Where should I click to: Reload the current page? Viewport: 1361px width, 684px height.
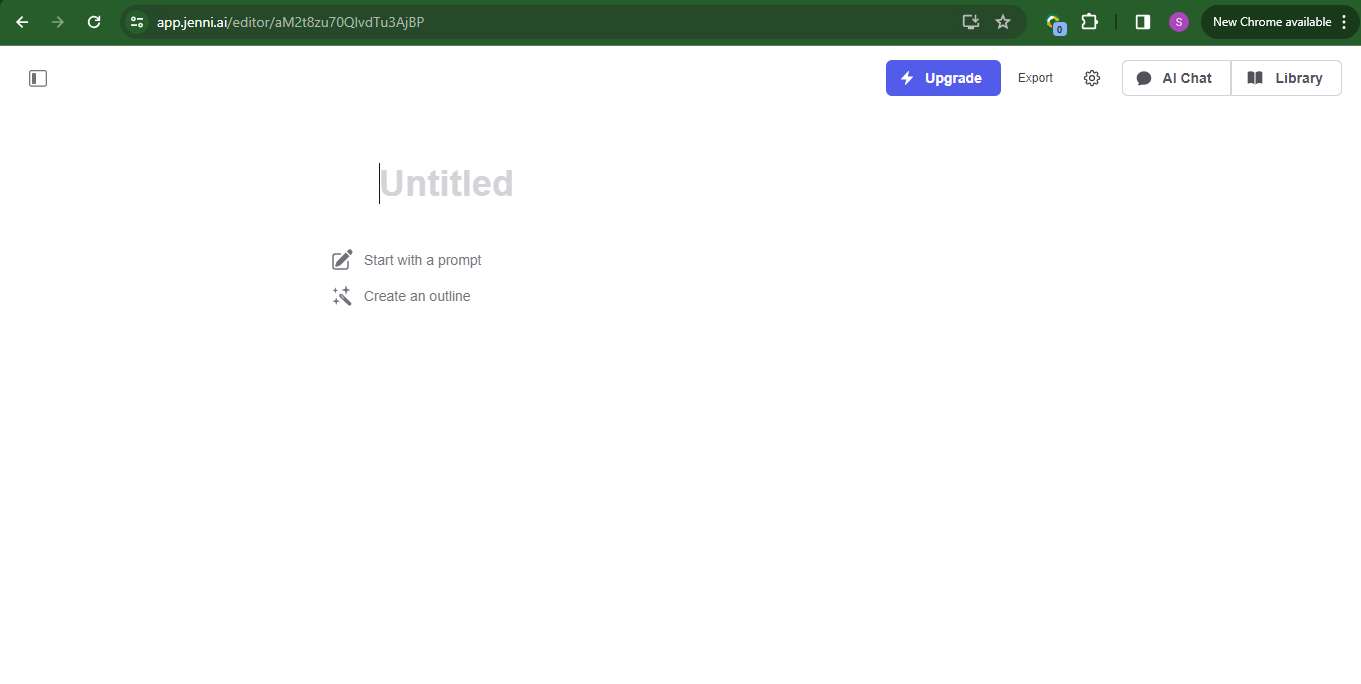[x=94, y=22]
